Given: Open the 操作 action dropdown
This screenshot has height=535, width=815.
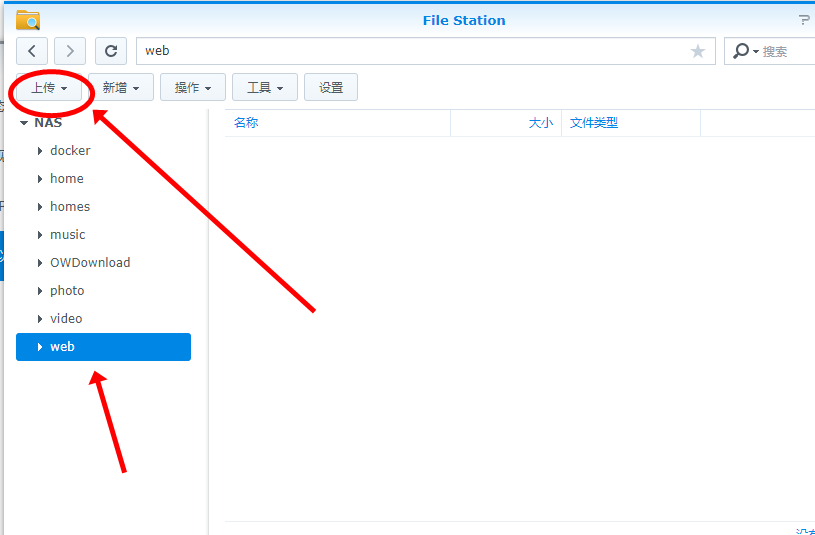Looking at the screenshot, I should click(x=193, y=88).
